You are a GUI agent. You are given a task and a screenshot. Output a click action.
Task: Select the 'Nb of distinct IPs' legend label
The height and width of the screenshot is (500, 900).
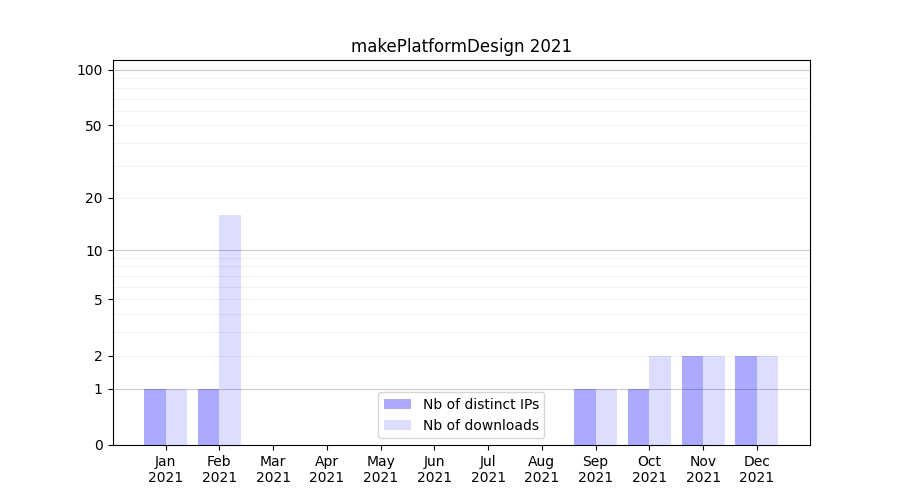pyautogui.click(x=480, y=404)
